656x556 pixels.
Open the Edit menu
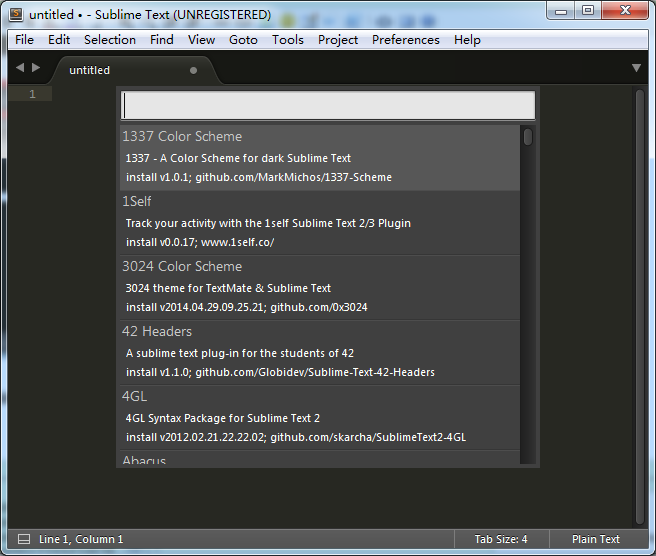click(59, 40)
